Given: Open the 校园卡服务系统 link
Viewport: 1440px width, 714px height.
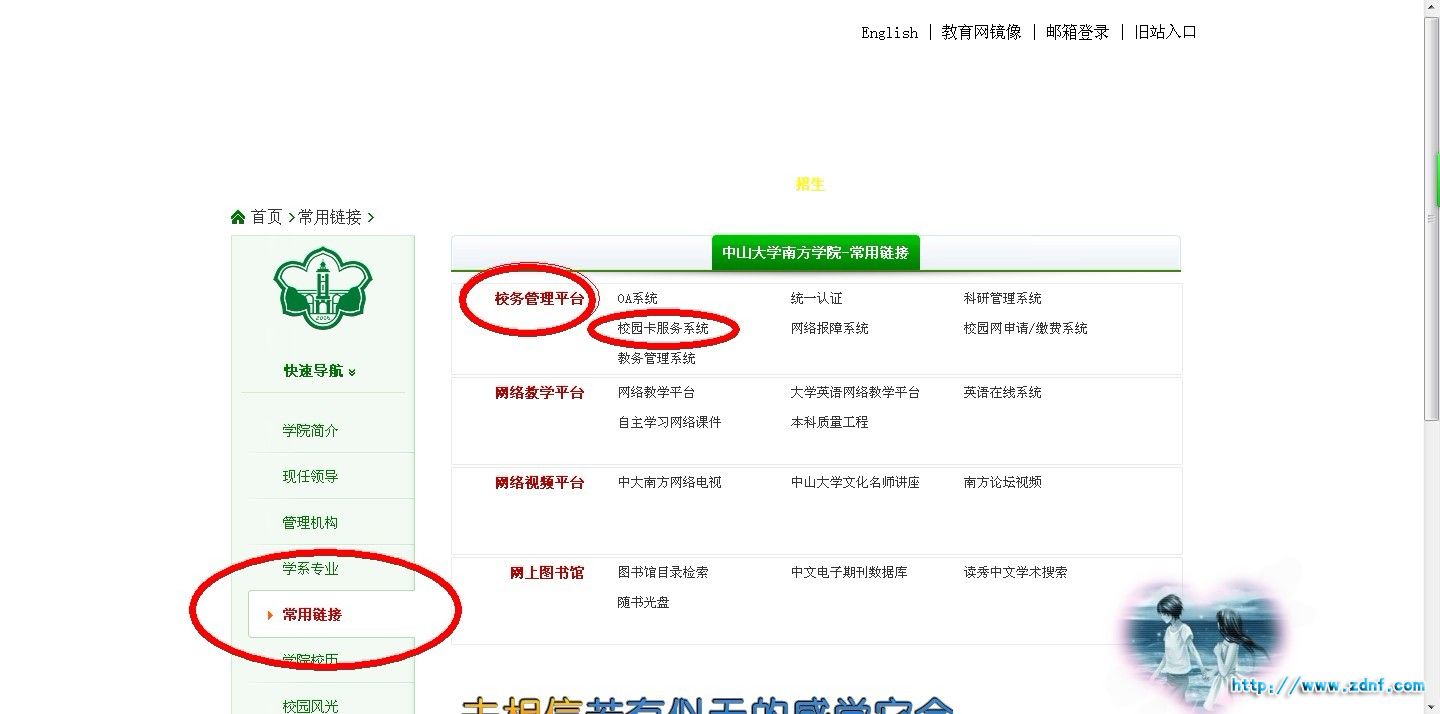Looking at the screenshot, I should coord(663,328).
